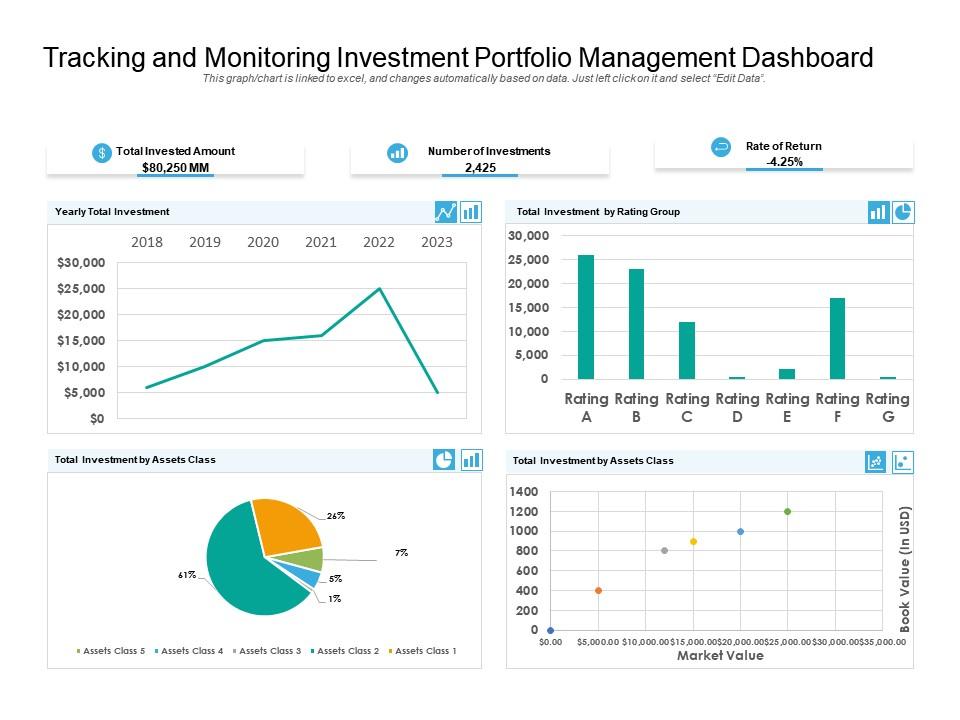The height and width of the screenshot is (720, 960).
Task: Click the 2018 year label
Action: tap(147, 242)
